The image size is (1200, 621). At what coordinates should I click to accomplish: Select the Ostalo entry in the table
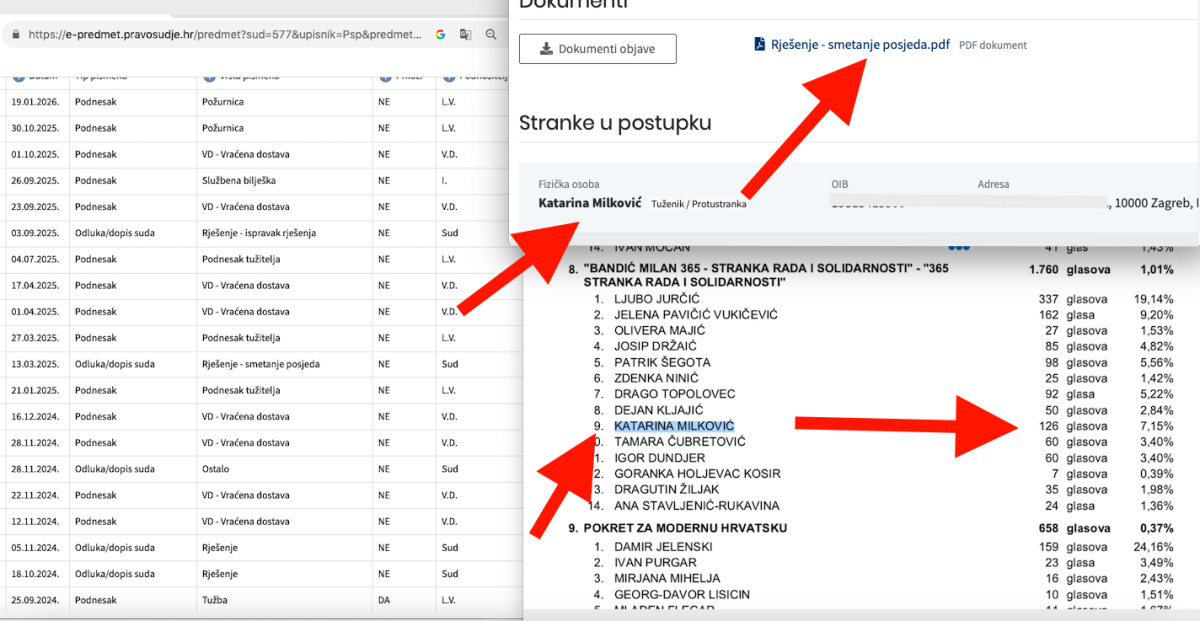tap(215, 469)
